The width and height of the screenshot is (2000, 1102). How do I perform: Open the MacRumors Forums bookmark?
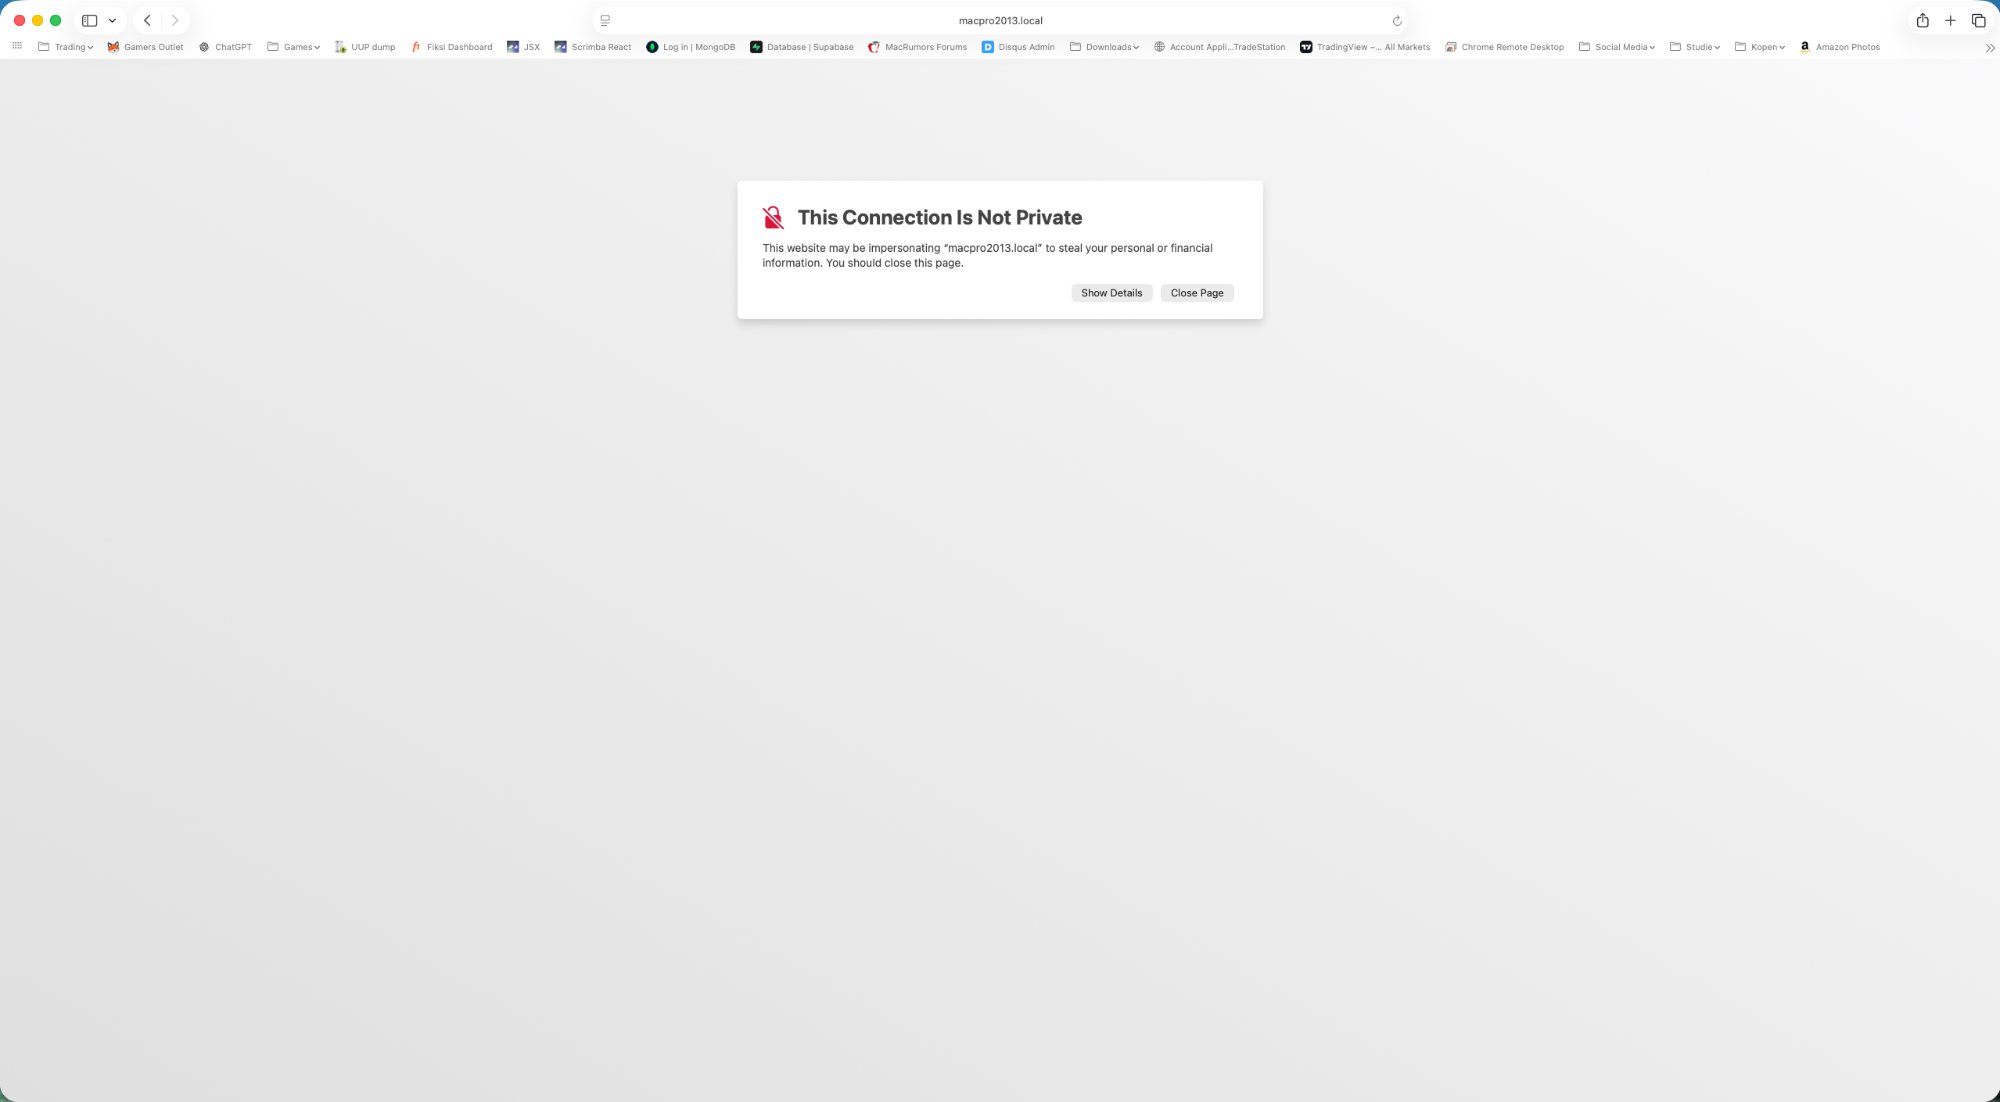[917, 46]
